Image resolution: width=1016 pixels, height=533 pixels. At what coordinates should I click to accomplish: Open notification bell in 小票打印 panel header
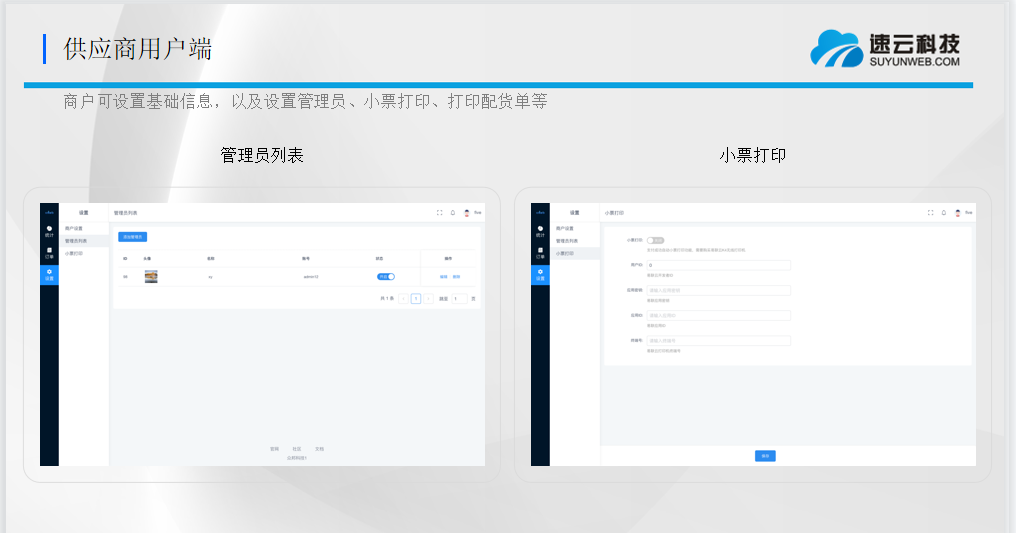pyautogui.click(x=943, y=213)
